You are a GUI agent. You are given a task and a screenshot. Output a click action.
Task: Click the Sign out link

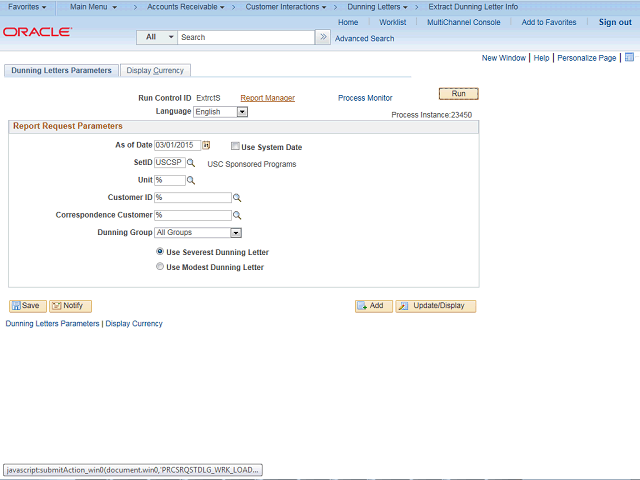(615, 22)
